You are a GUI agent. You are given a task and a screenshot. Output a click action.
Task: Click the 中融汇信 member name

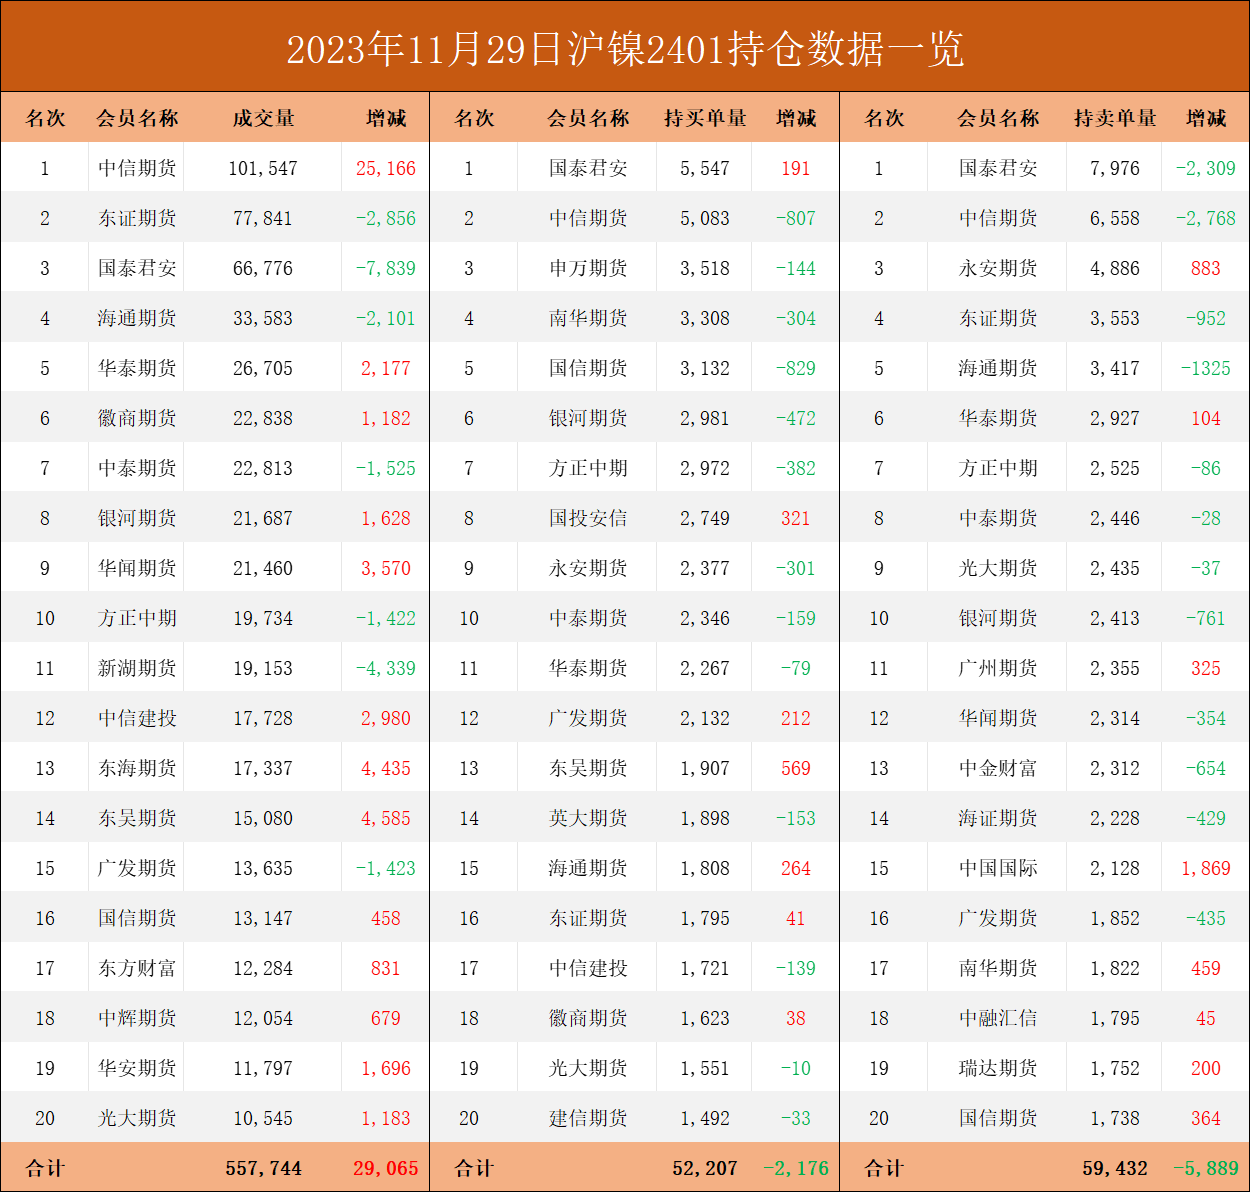tap(998, 1018)
